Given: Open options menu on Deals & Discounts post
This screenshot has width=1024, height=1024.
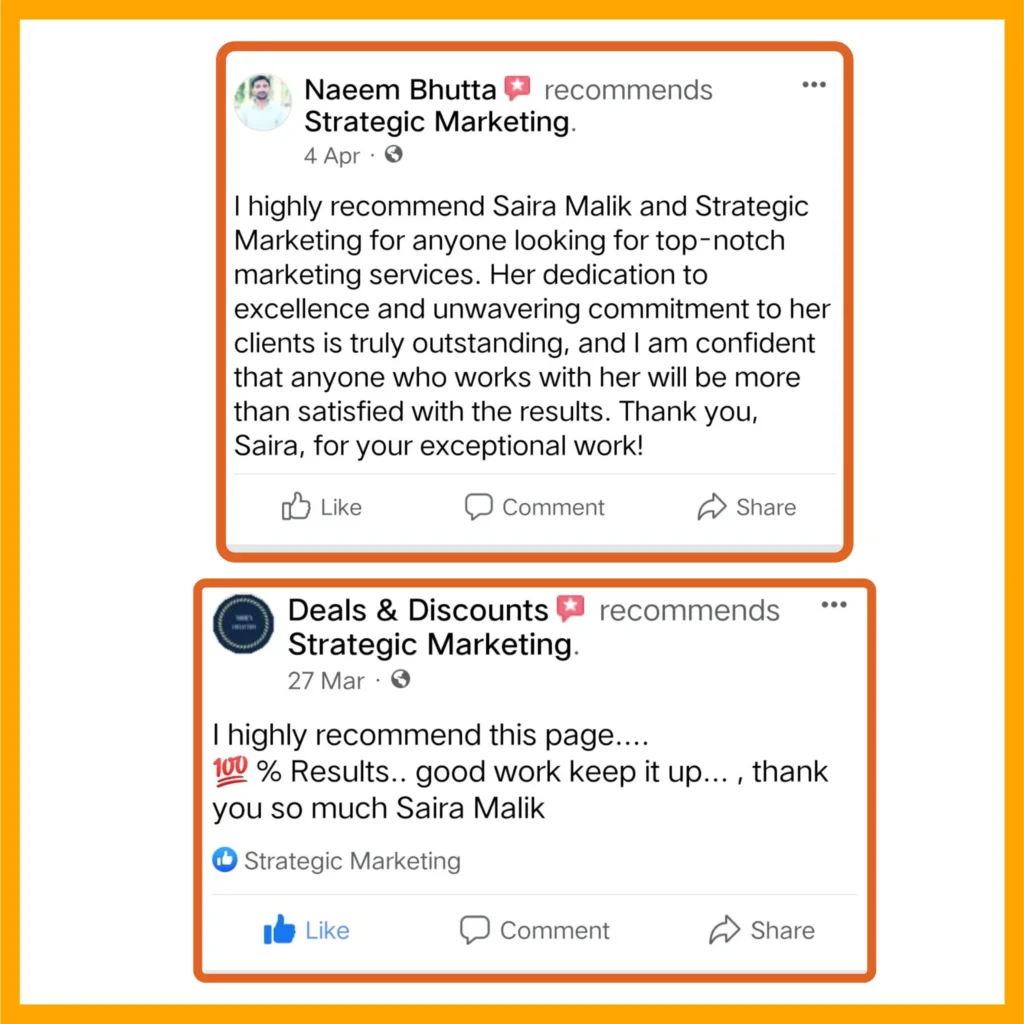Looking at the screenshot, I should point(833,605).
